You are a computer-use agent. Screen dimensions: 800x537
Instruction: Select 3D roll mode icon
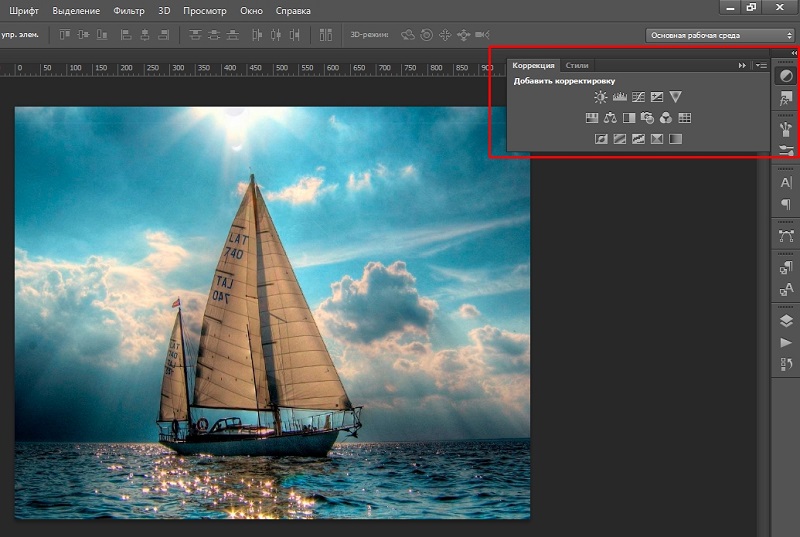point(427,35)
